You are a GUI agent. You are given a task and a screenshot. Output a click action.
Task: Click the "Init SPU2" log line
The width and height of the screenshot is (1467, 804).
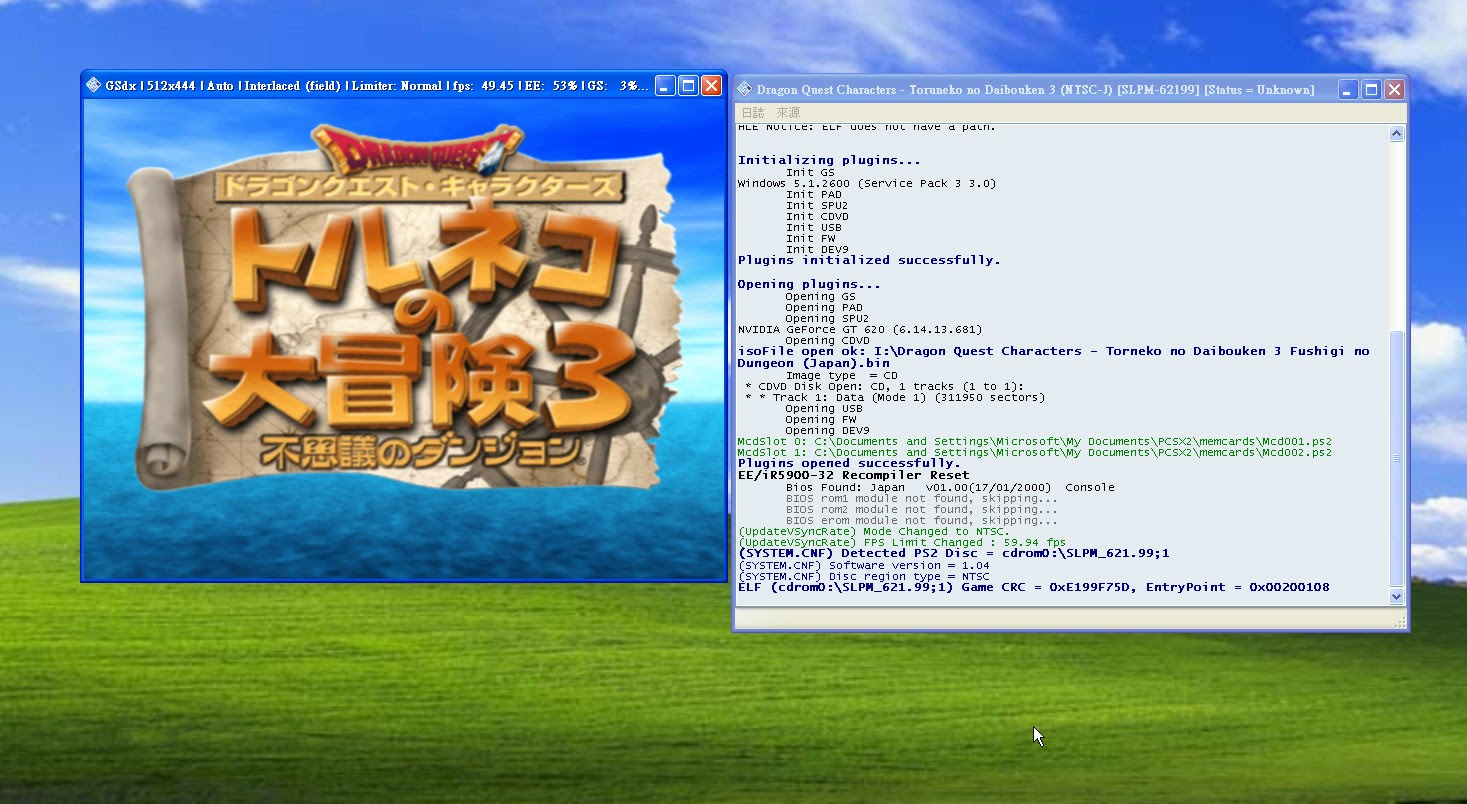coord(817,206)
